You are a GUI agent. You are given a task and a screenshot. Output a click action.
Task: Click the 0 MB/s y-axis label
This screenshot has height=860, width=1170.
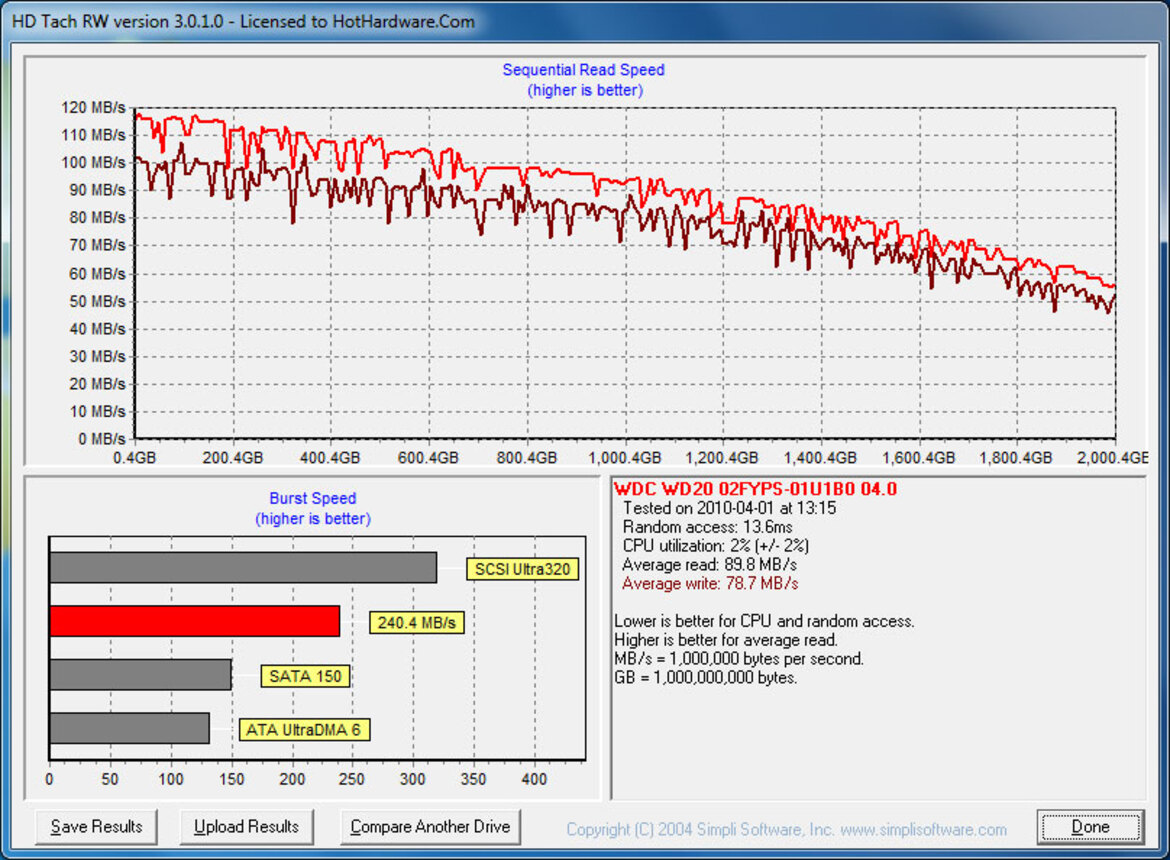(101, 439)
